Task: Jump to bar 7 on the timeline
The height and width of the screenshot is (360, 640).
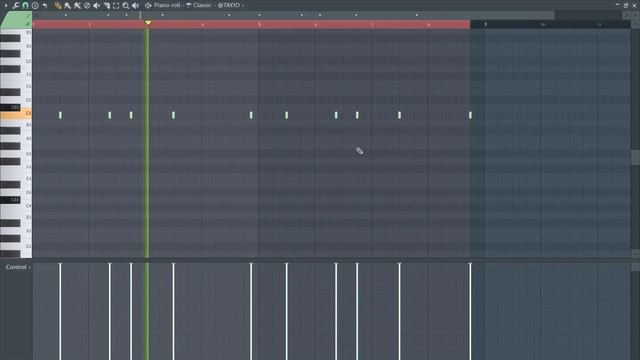Action: coord(372,24)
